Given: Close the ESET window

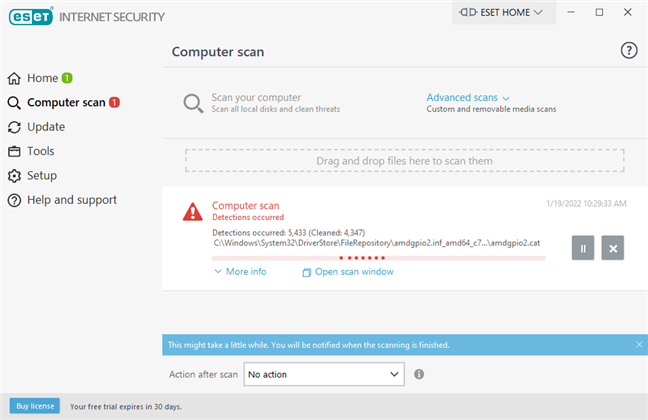Looking at the screenshot, I should pos(627,12).
